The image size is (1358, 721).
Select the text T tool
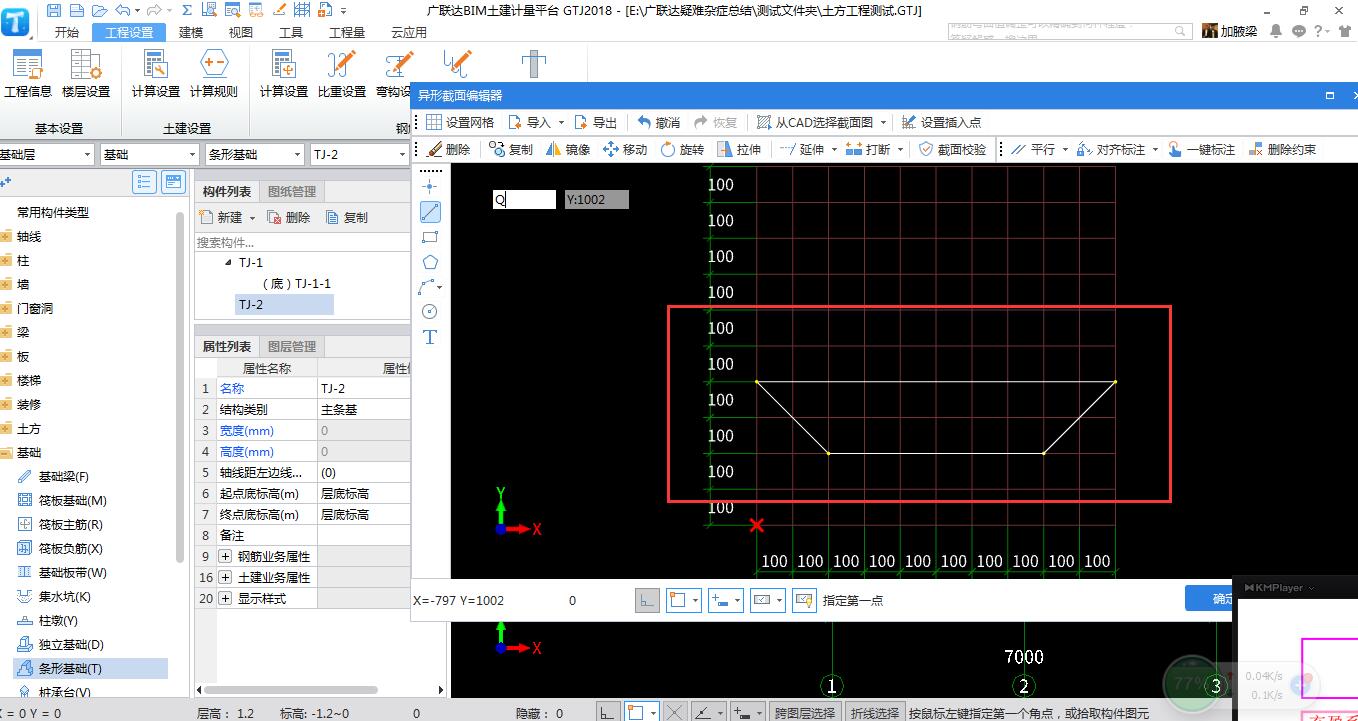pos(430,337)
